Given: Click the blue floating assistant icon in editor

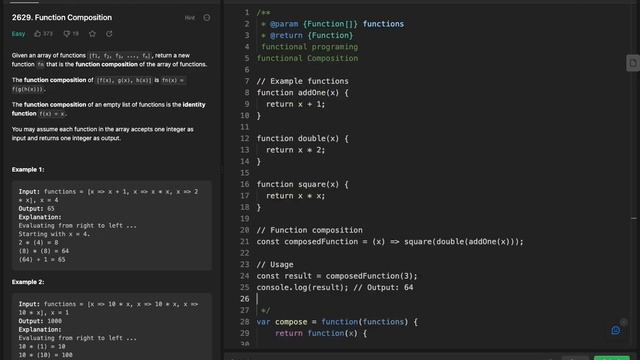Looking at the screenshot, I should click(x=616, y=330).
